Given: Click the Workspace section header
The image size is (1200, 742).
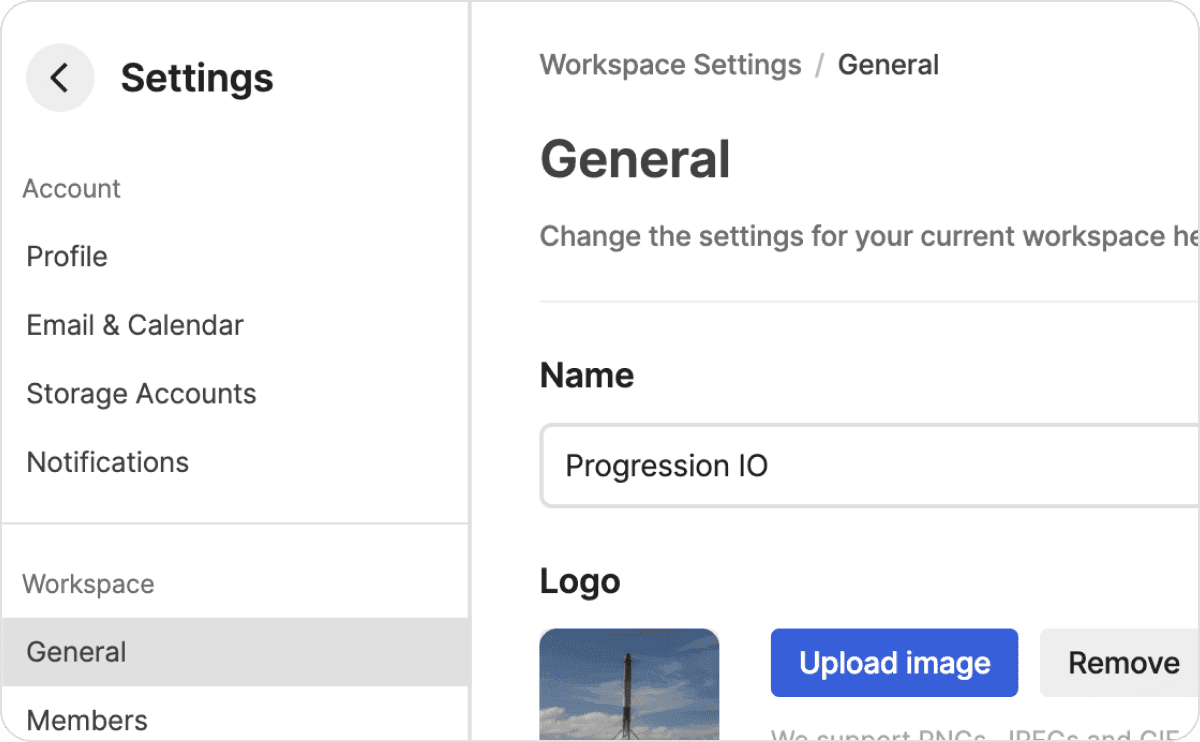Looking at the screenshot, I should tap(88, 584).
